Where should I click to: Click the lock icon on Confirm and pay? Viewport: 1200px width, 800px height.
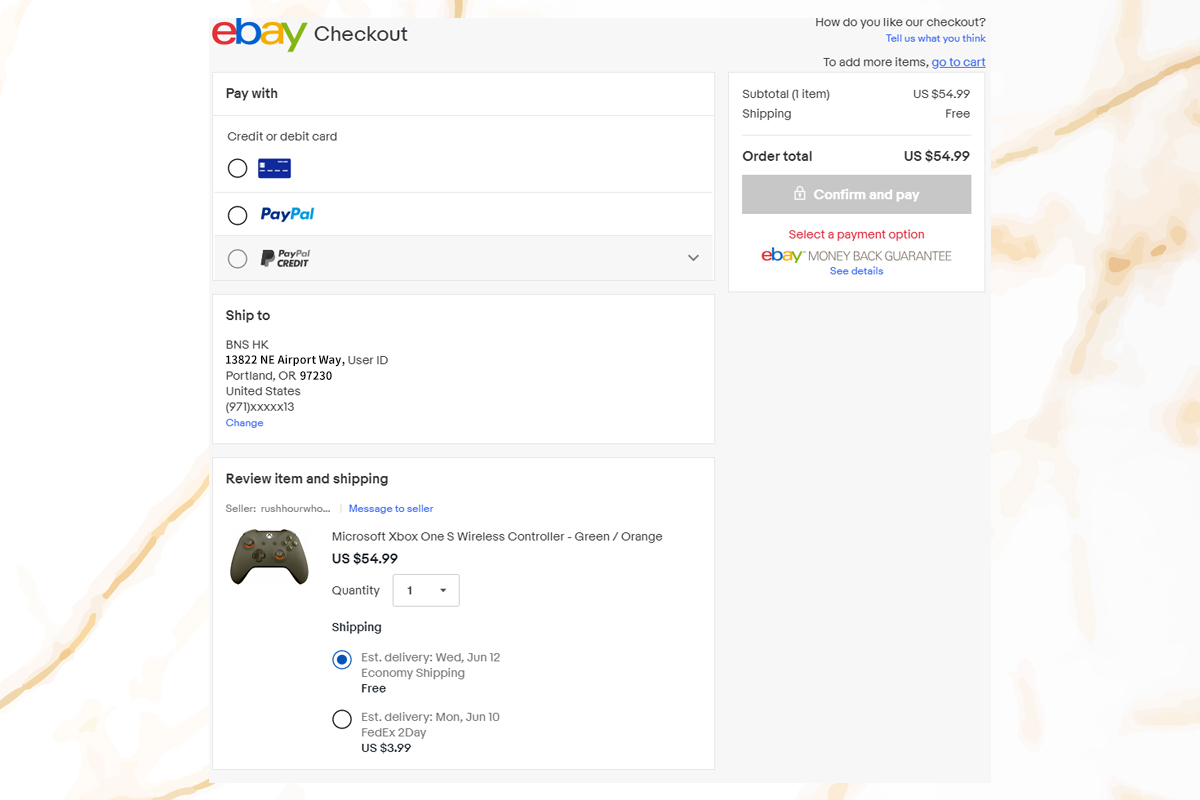(x=800, y=194)
